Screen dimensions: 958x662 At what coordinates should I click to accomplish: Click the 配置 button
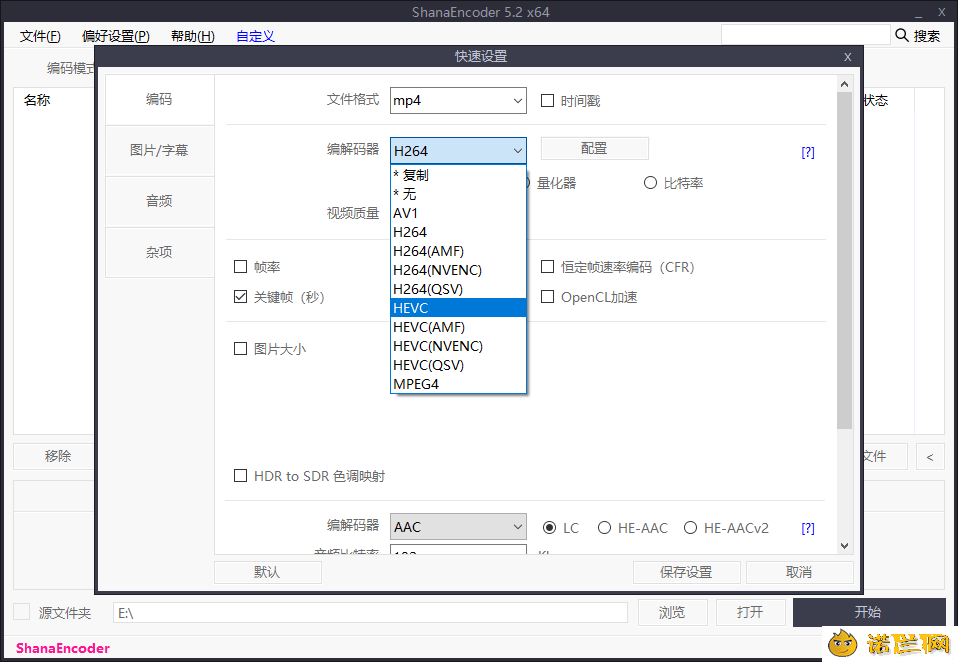594,148
